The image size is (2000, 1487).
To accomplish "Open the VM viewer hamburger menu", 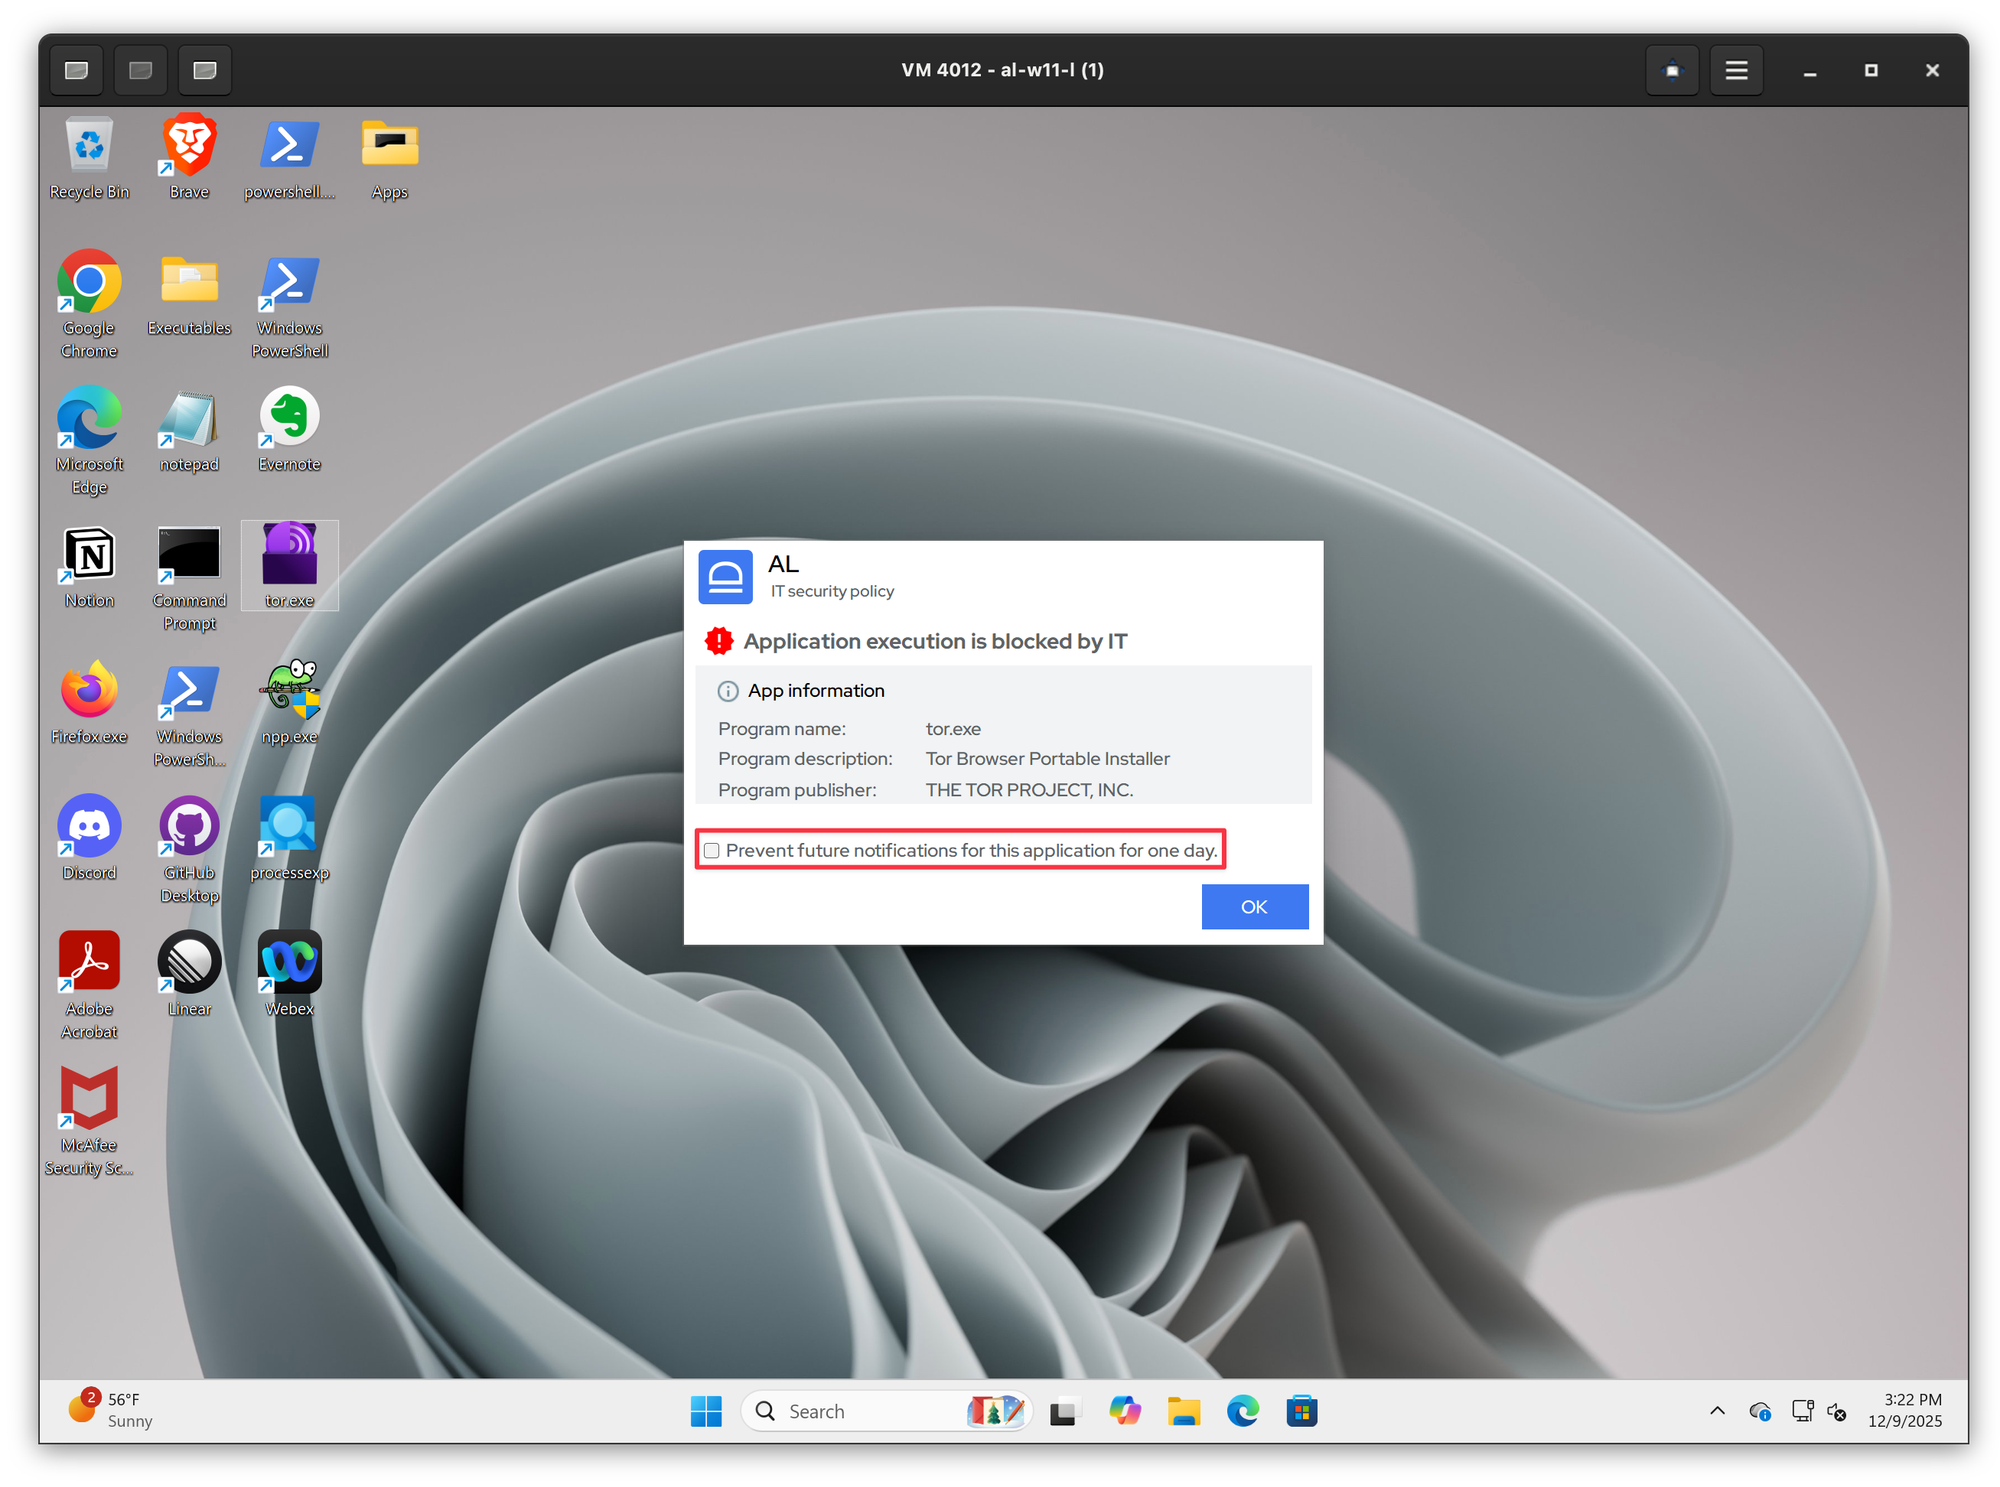I will click(x=1736, y=70).
